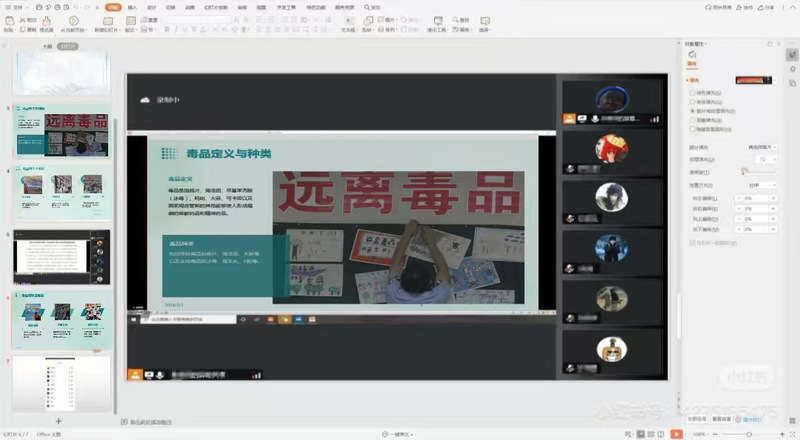Click the play-from-current-slide icon
Viewport: 800px width, 440px height.
74,22
